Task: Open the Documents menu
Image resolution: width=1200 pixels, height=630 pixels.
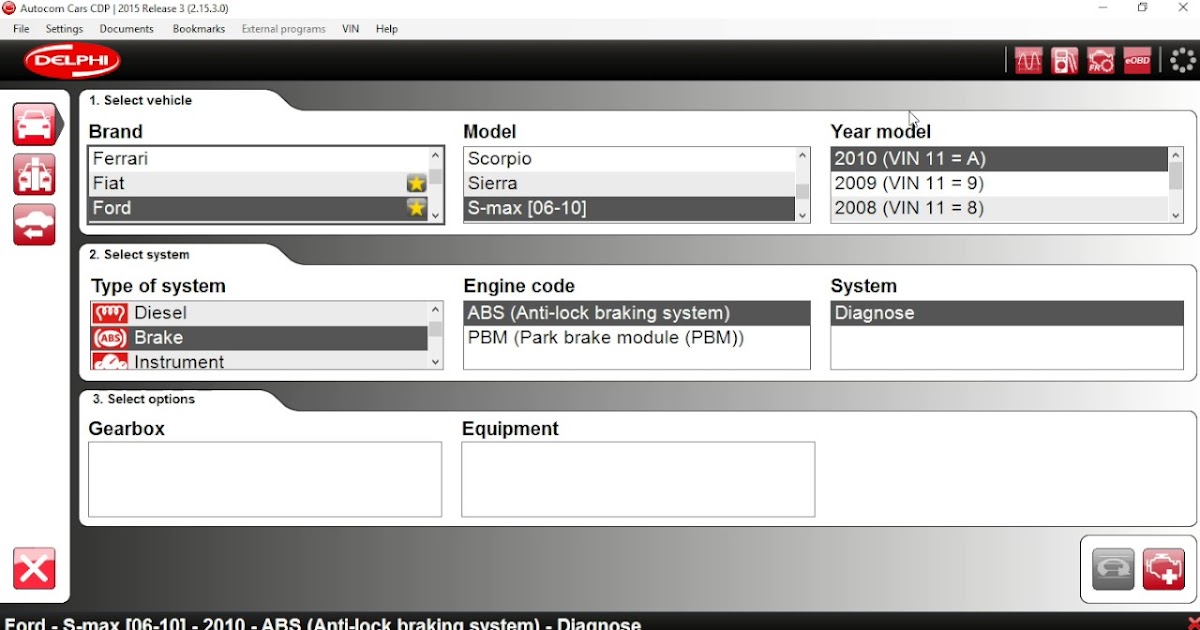Action: [127, 29]
